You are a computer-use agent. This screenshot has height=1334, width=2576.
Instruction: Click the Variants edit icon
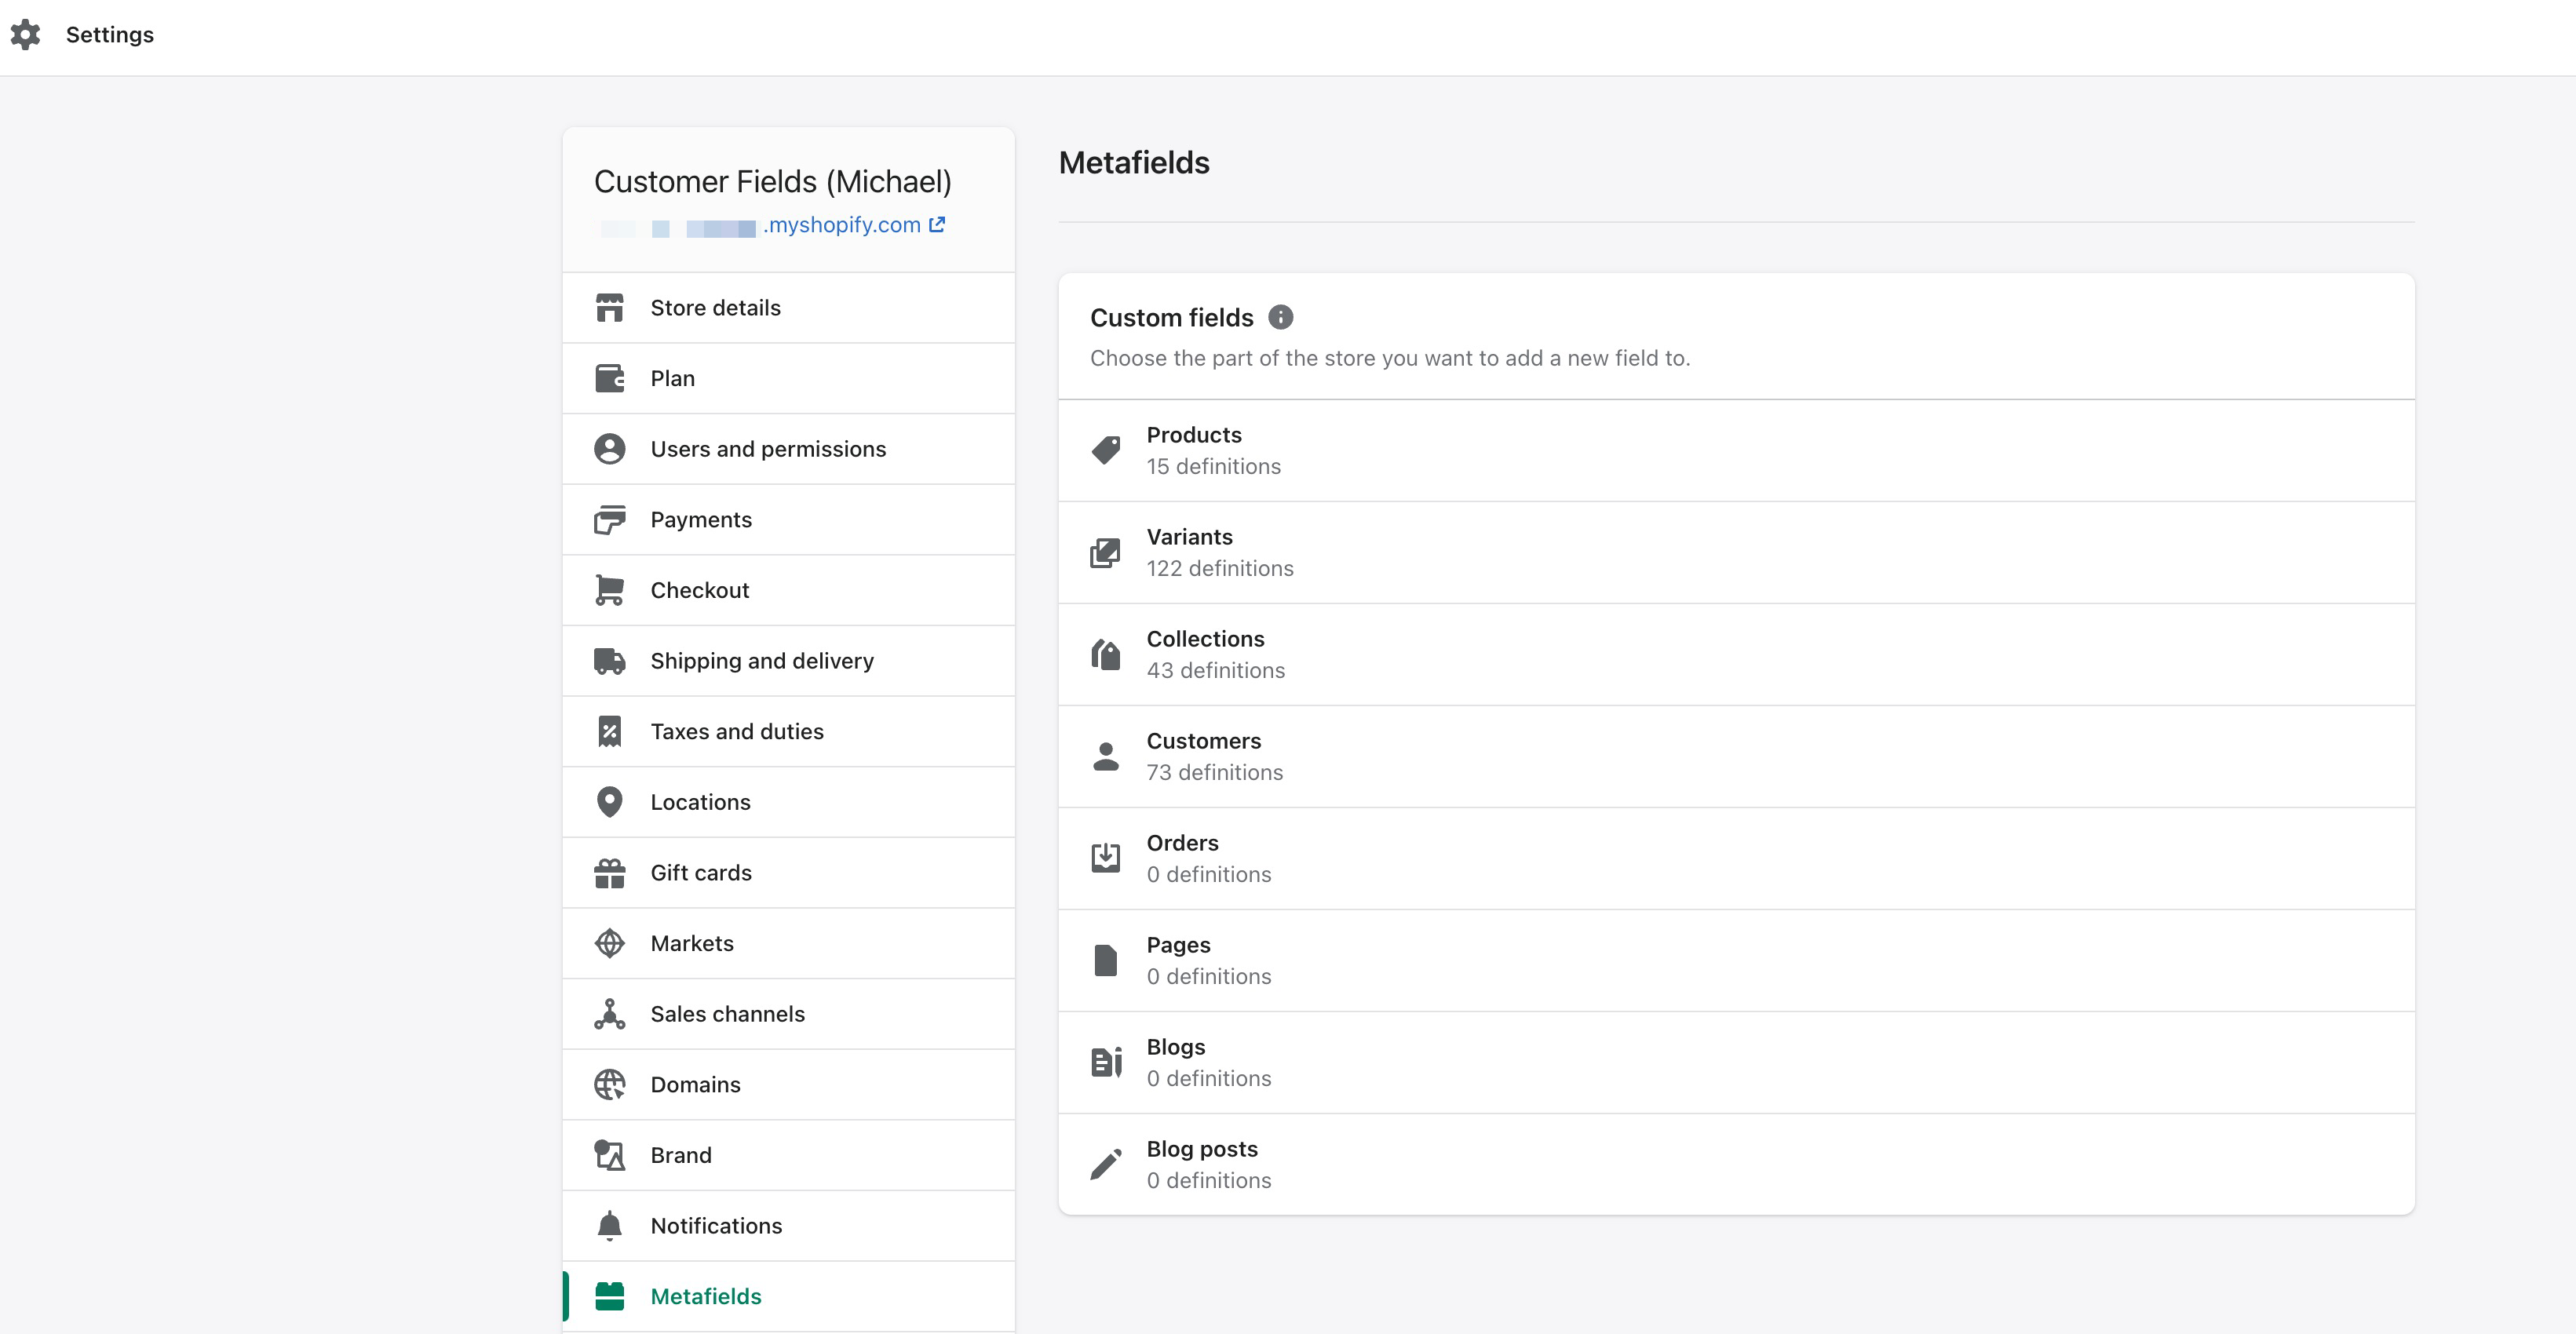tap(1105, 552)
